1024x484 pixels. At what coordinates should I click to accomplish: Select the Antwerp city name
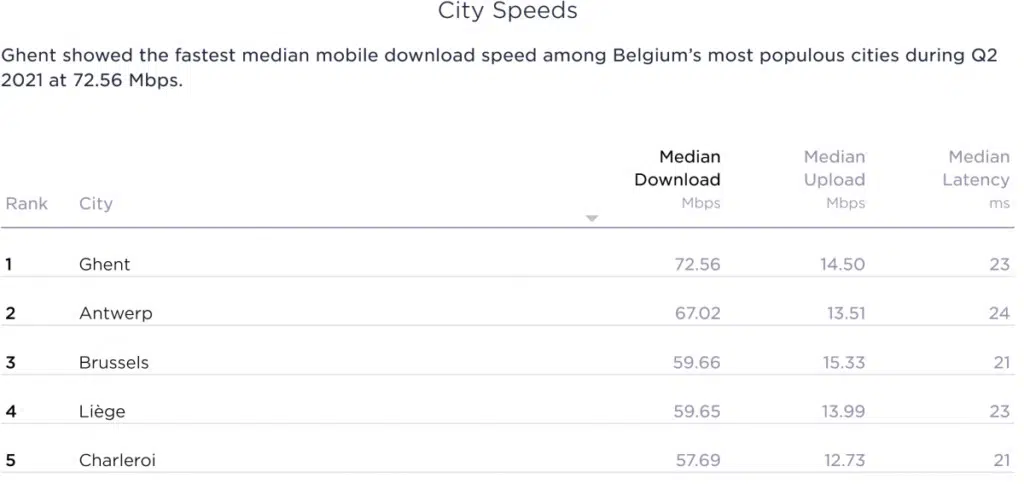pos(116,314)
